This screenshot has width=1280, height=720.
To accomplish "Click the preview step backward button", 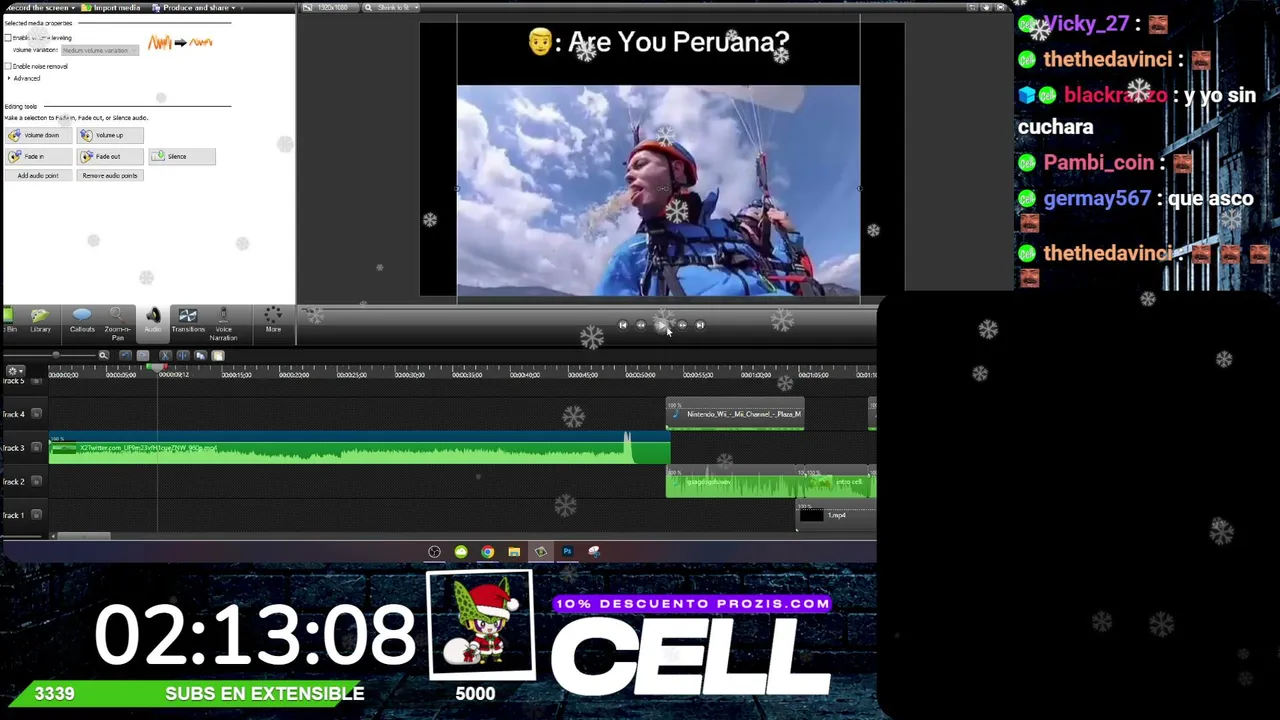I will coord(641,325).
